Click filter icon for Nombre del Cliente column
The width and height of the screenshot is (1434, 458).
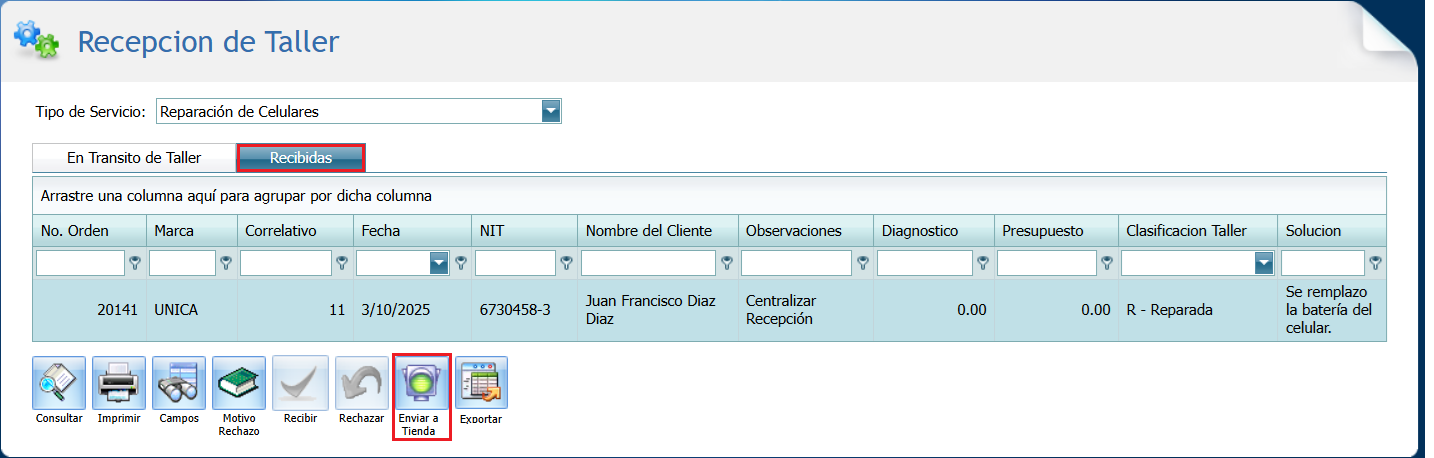726,263
